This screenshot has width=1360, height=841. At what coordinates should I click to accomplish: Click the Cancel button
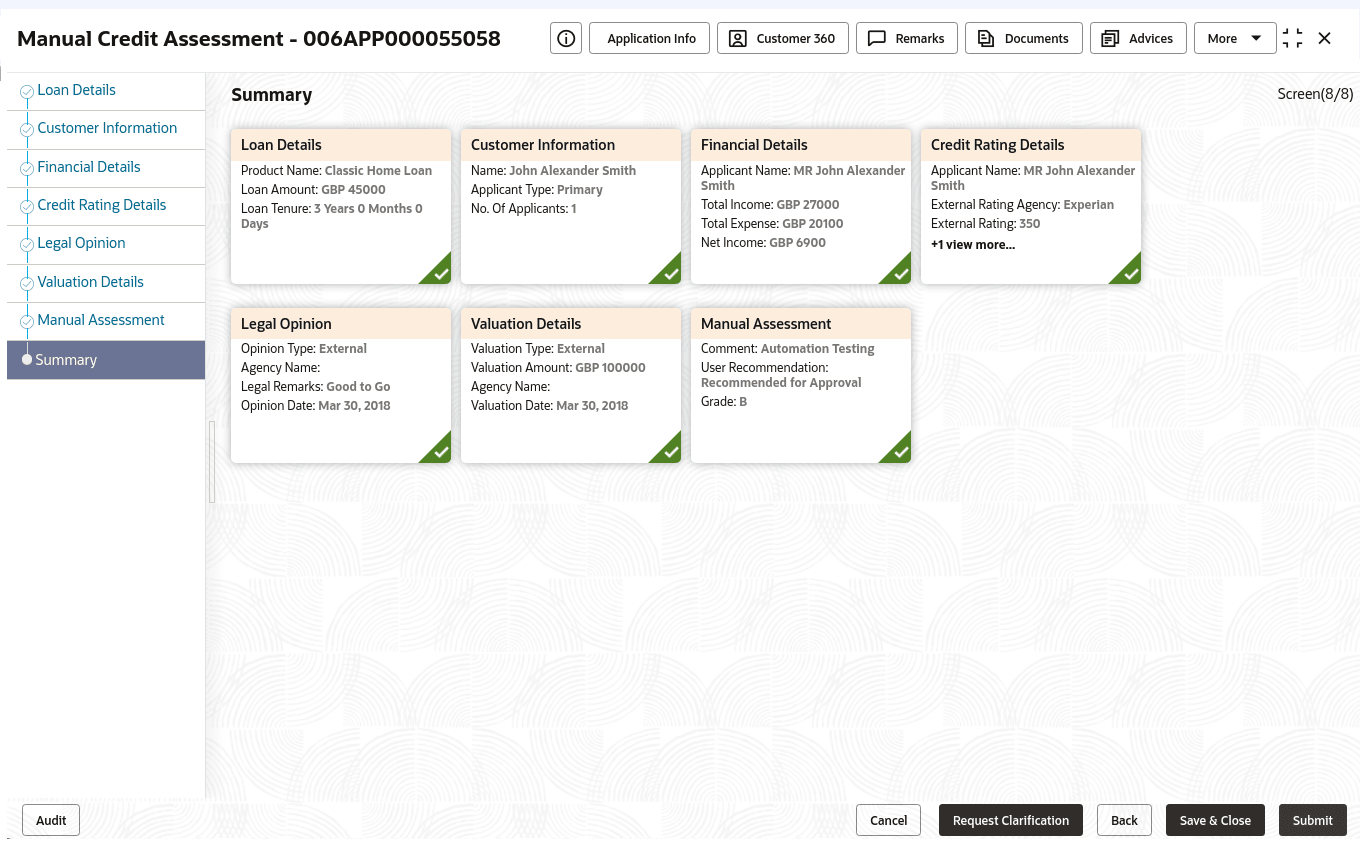pyautogui.click(x=888, y=820)
